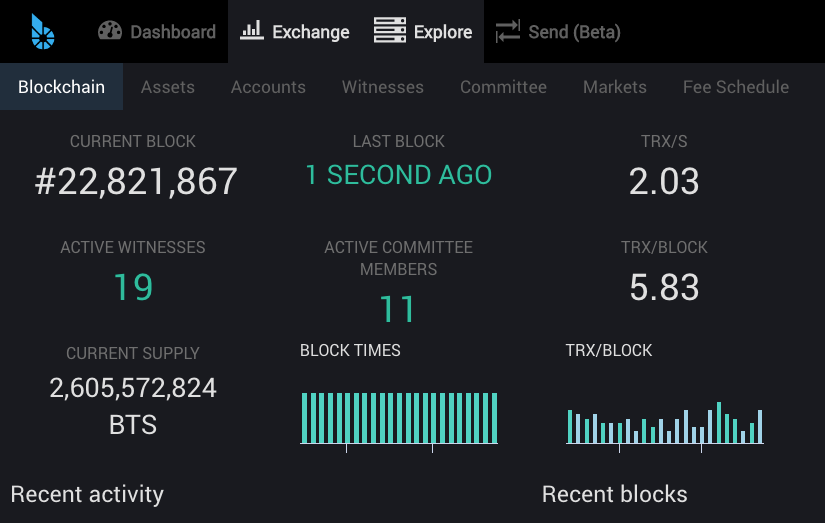Open the Accounts tab

[x=268, y=87]
